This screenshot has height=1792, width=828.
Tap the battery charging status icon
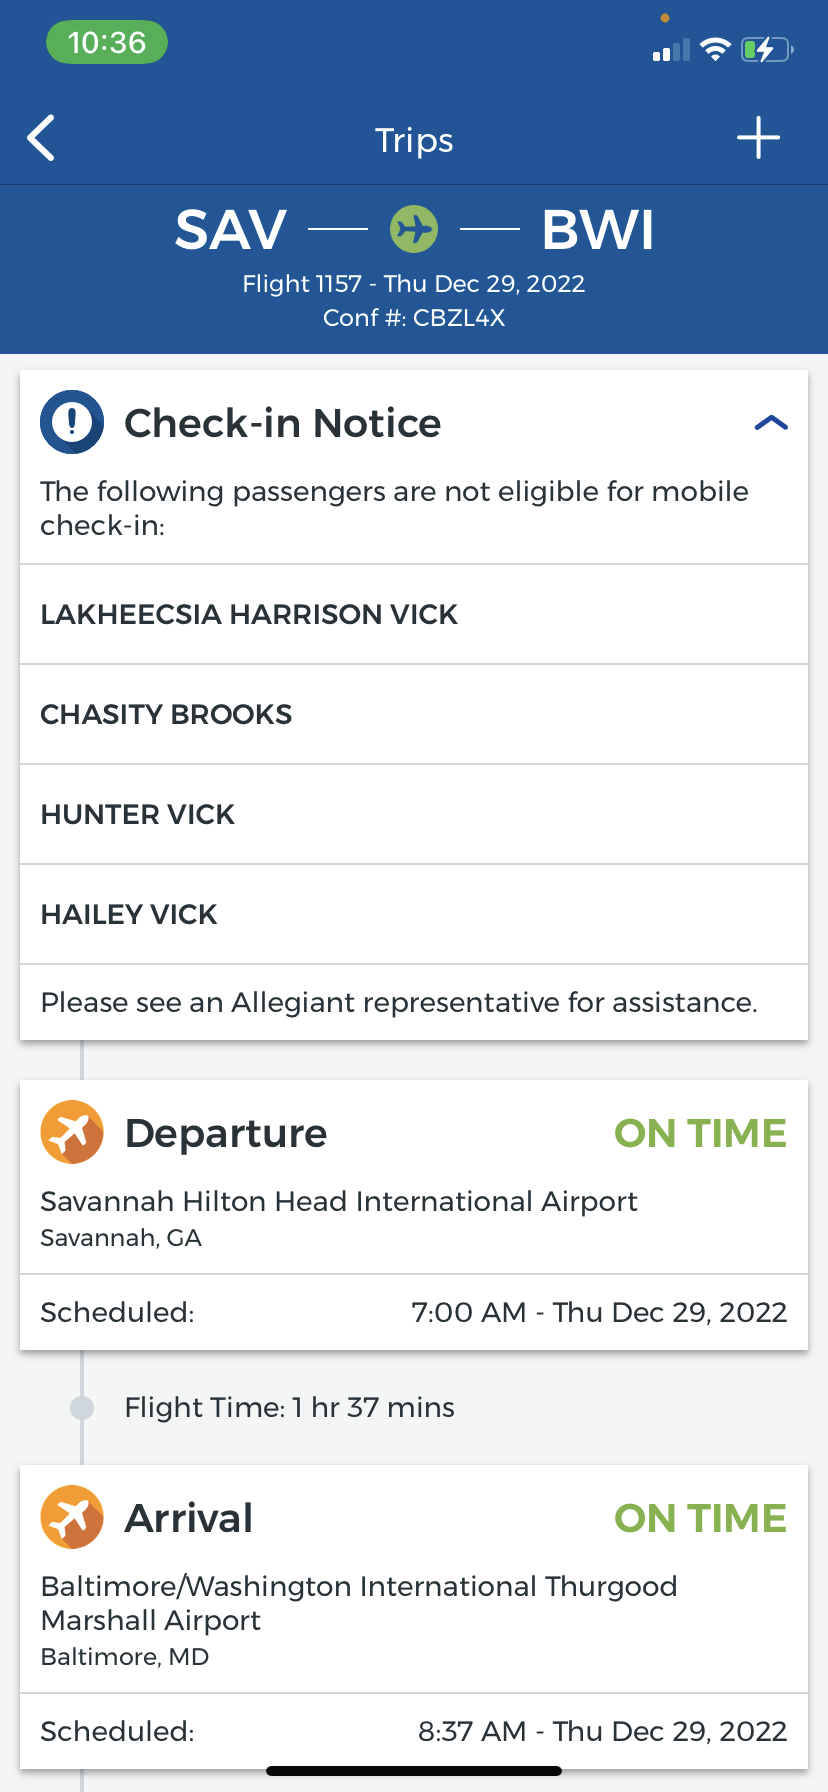(x=766, y=49)
